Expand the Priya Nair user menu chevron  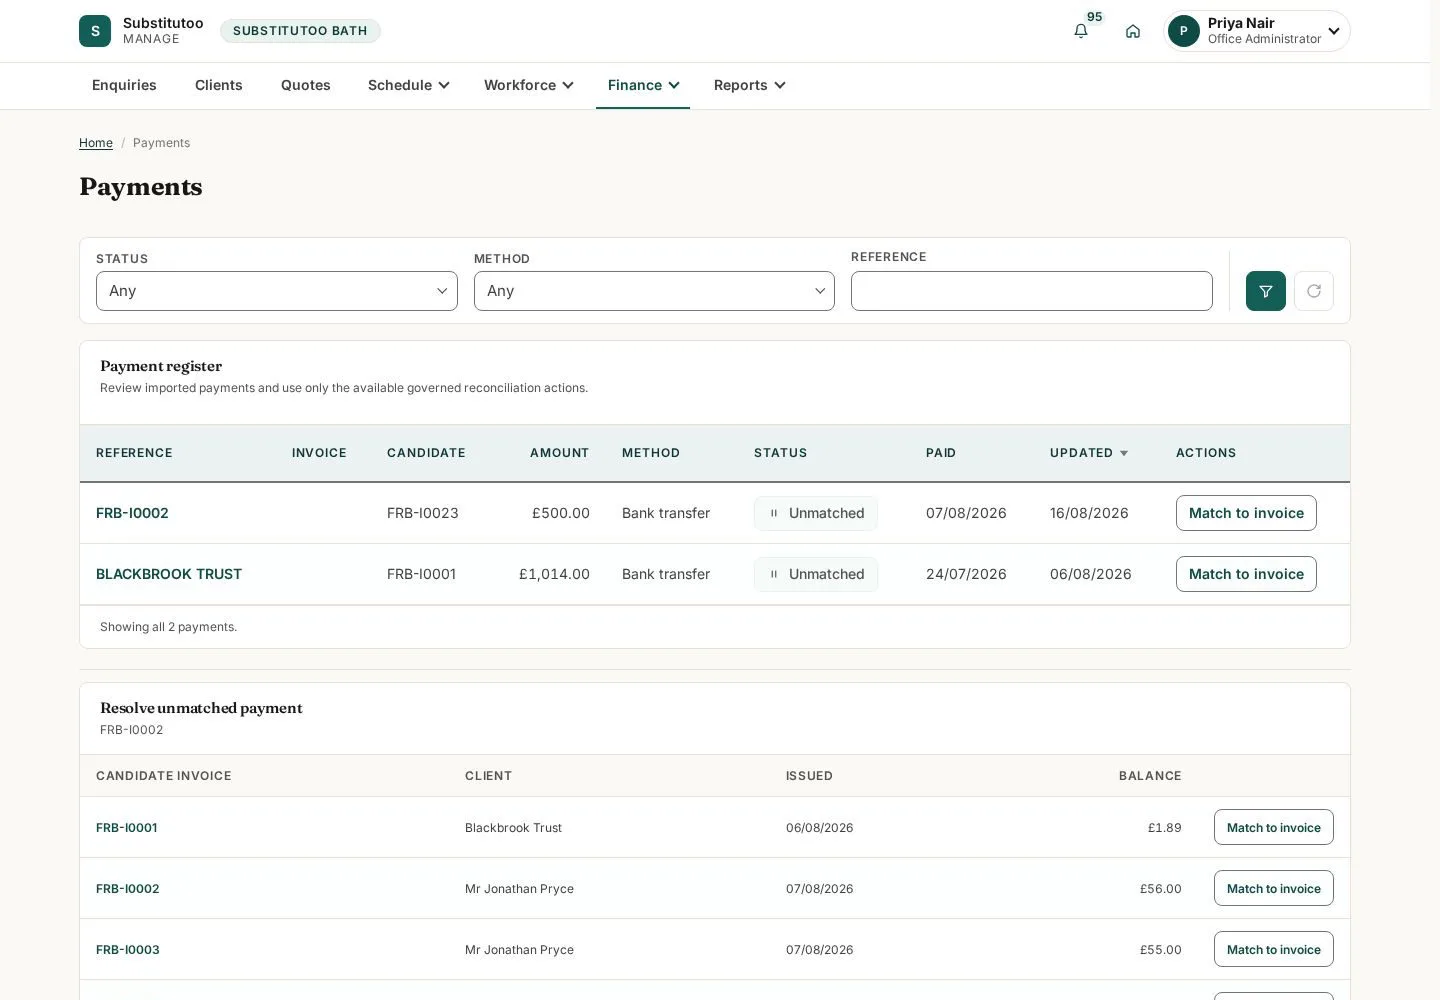tap(1334, 31)
